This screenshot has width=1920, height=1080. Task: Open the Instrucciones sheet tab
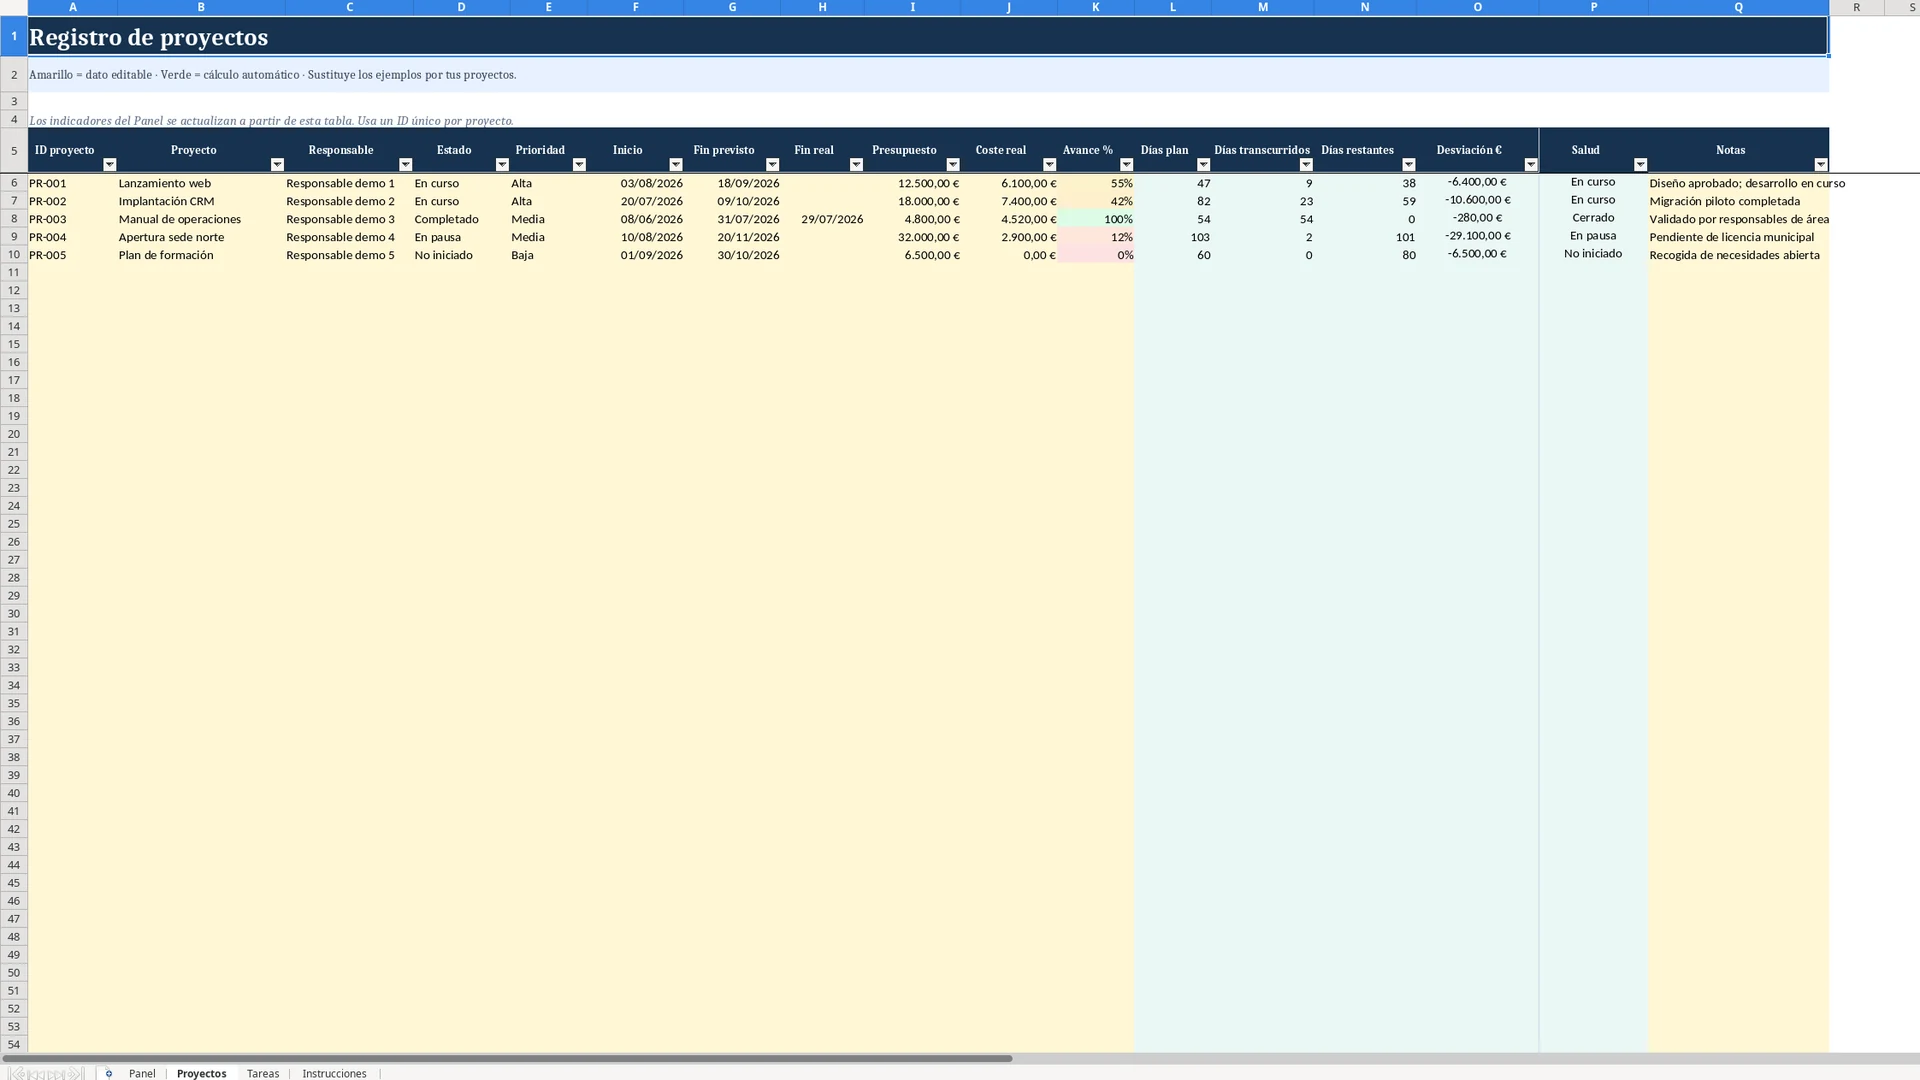tap(334, 1073)
